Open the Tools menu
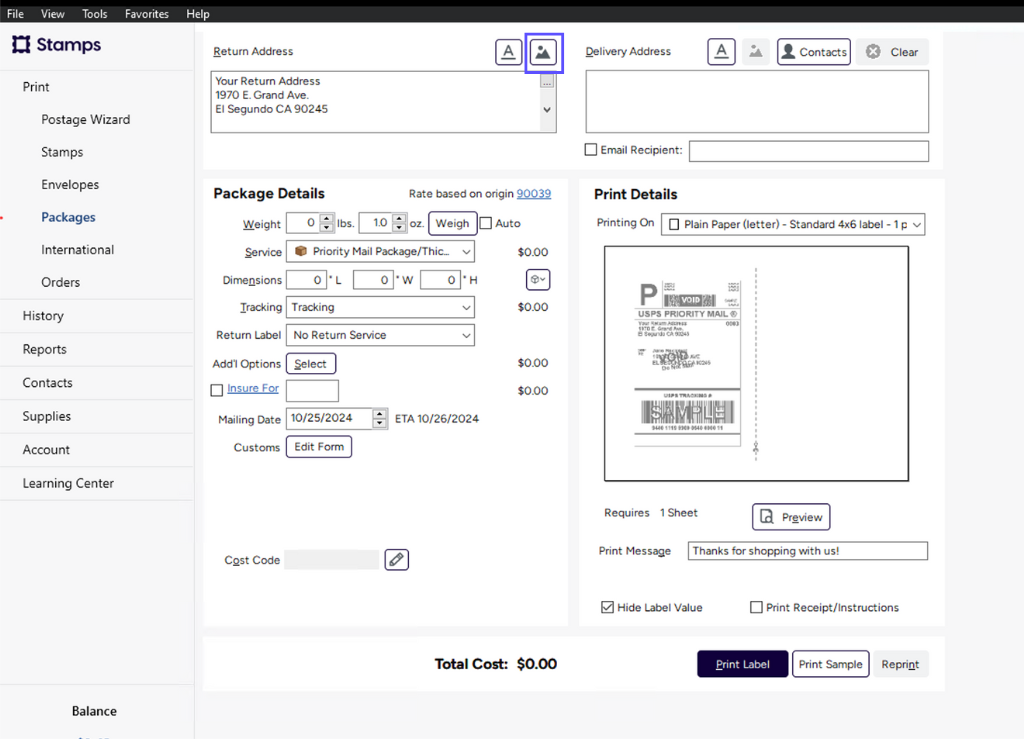 click(x=94, y=13)
